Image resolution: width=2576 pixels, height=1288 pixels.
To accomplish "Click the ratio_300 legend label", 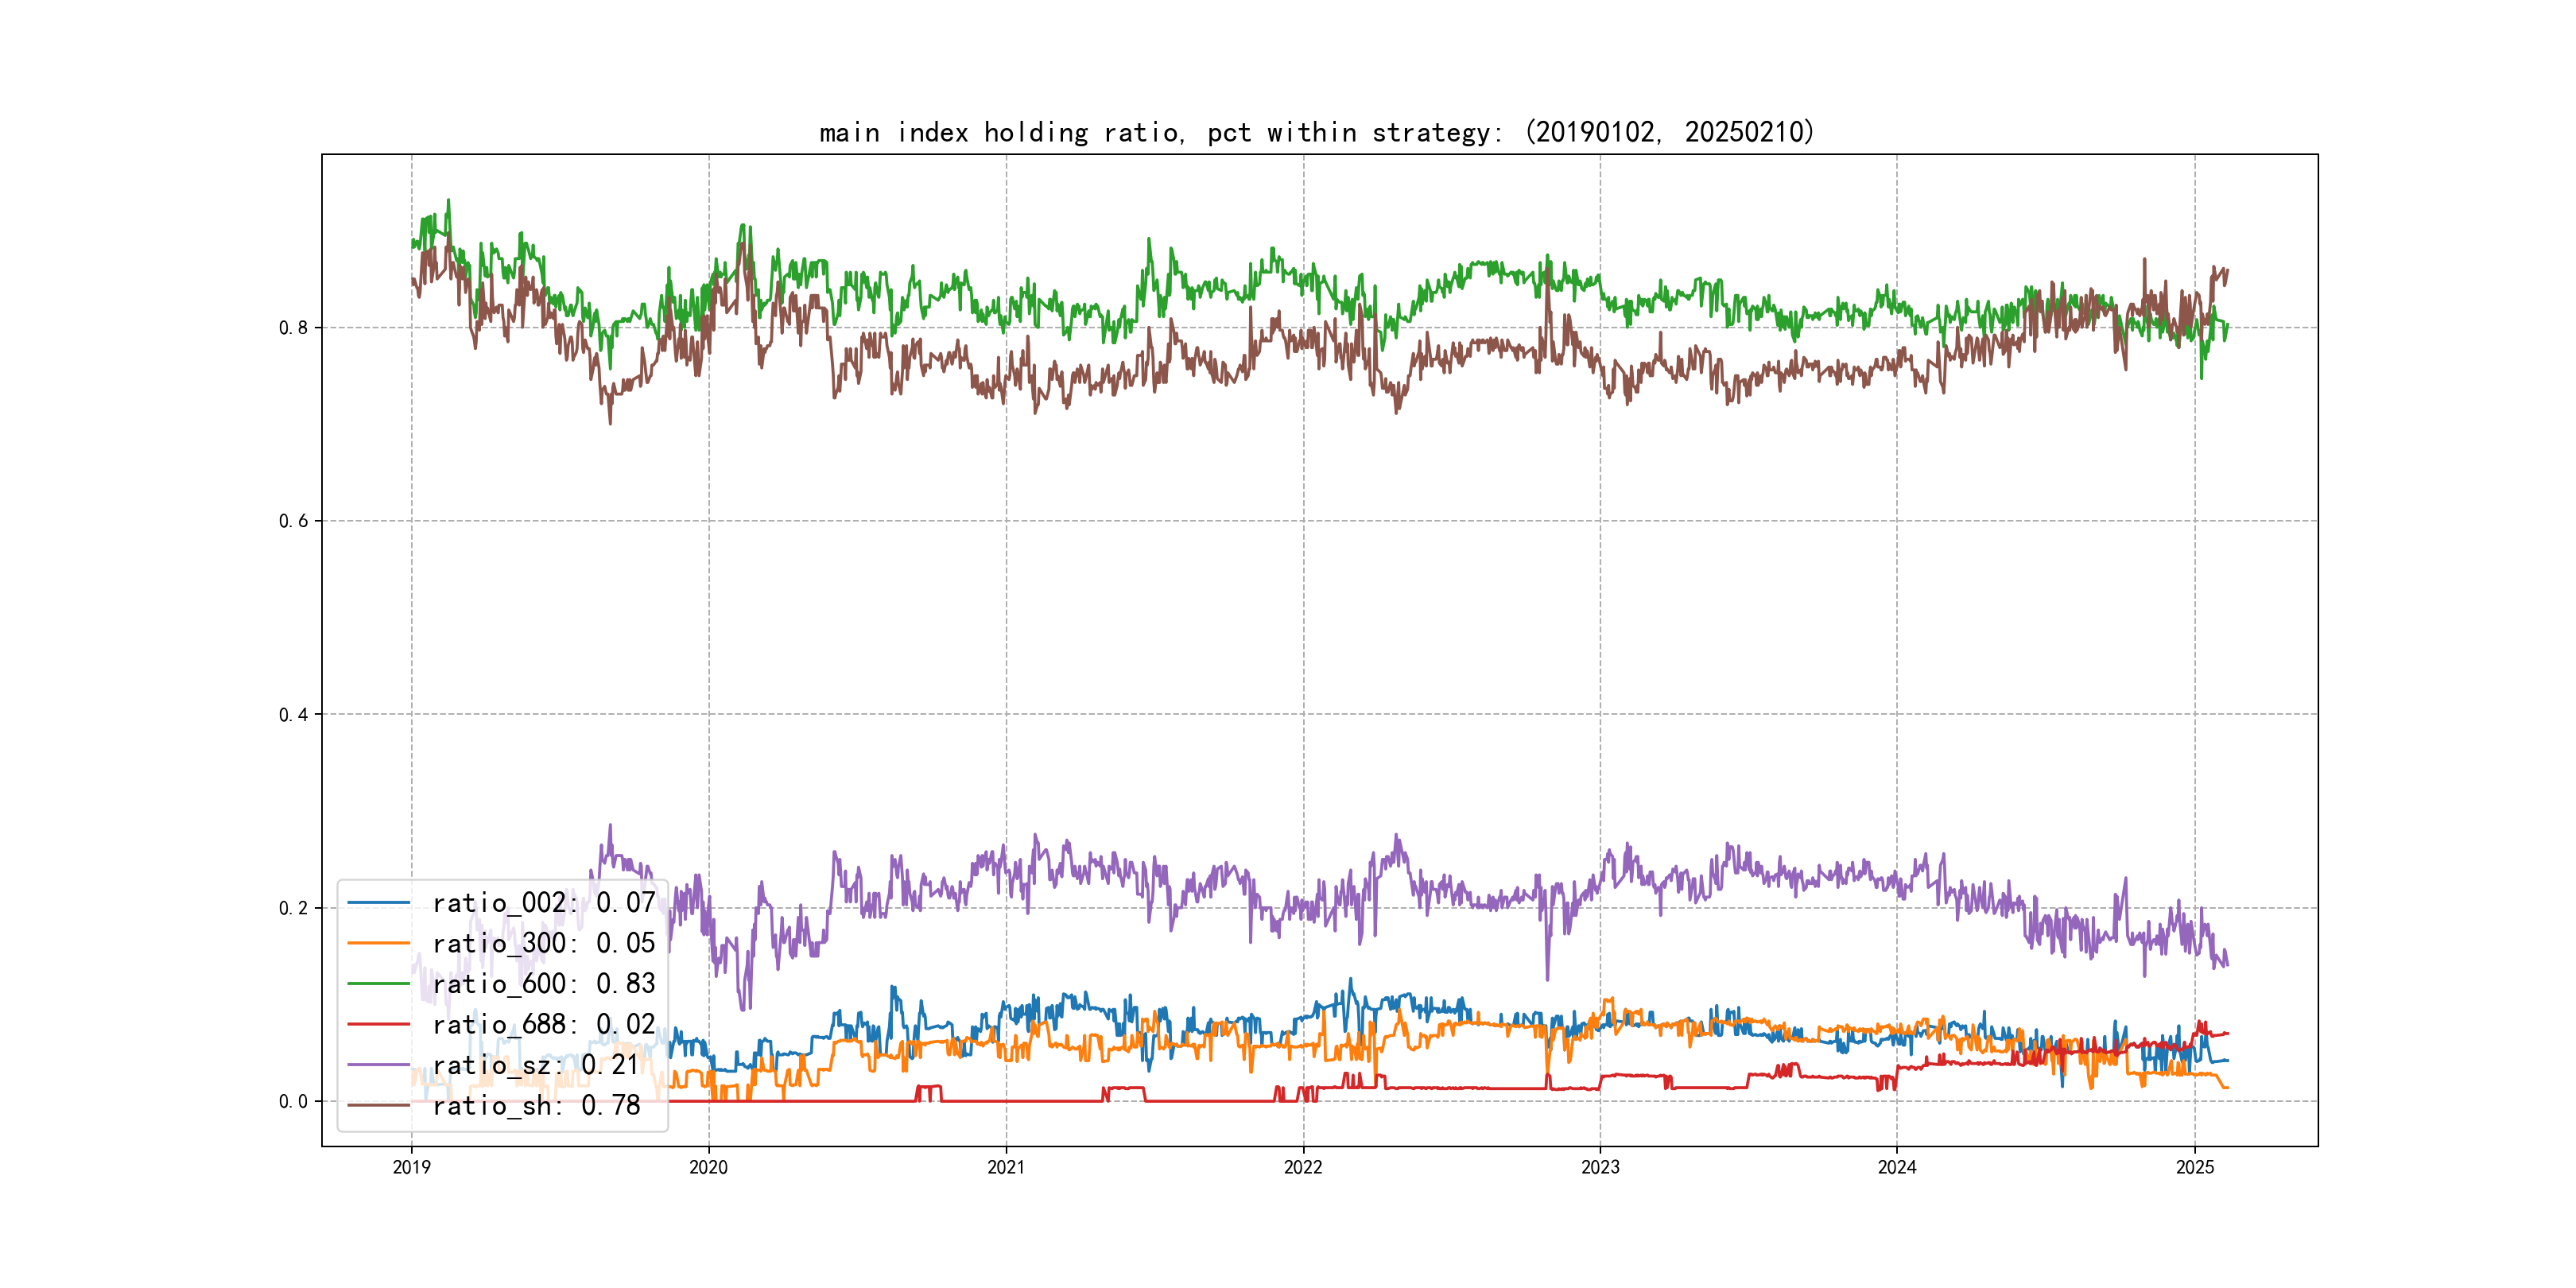I will (x=543, y=943).
